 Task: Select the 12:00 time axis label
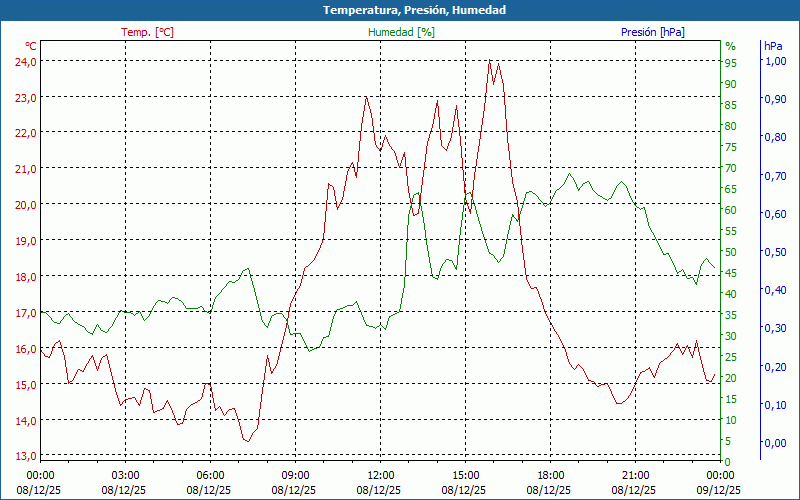pos(380,475)
